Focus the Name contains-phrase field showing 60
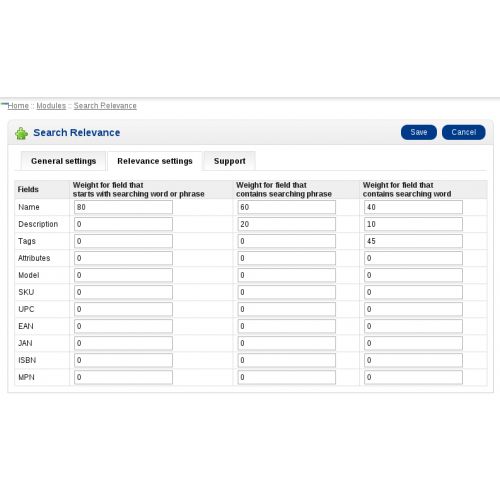This screenshot has width=500, height=500. [x=287, y=207]
